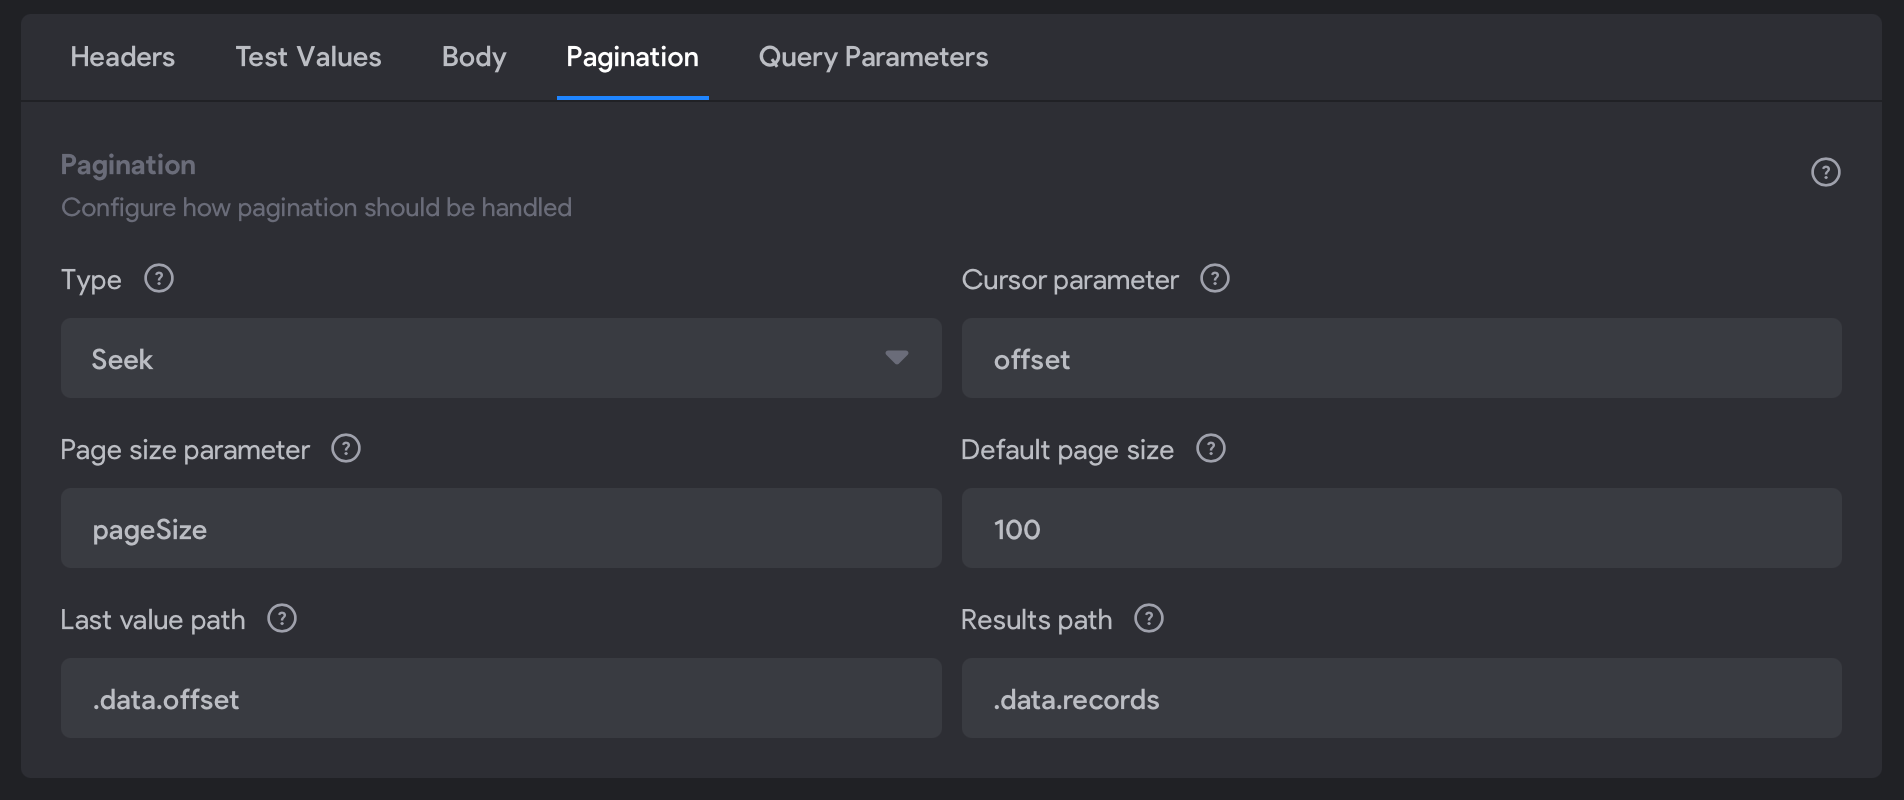Show help for Last value path
Screen dimensions: 1904x800
[282, 618]
